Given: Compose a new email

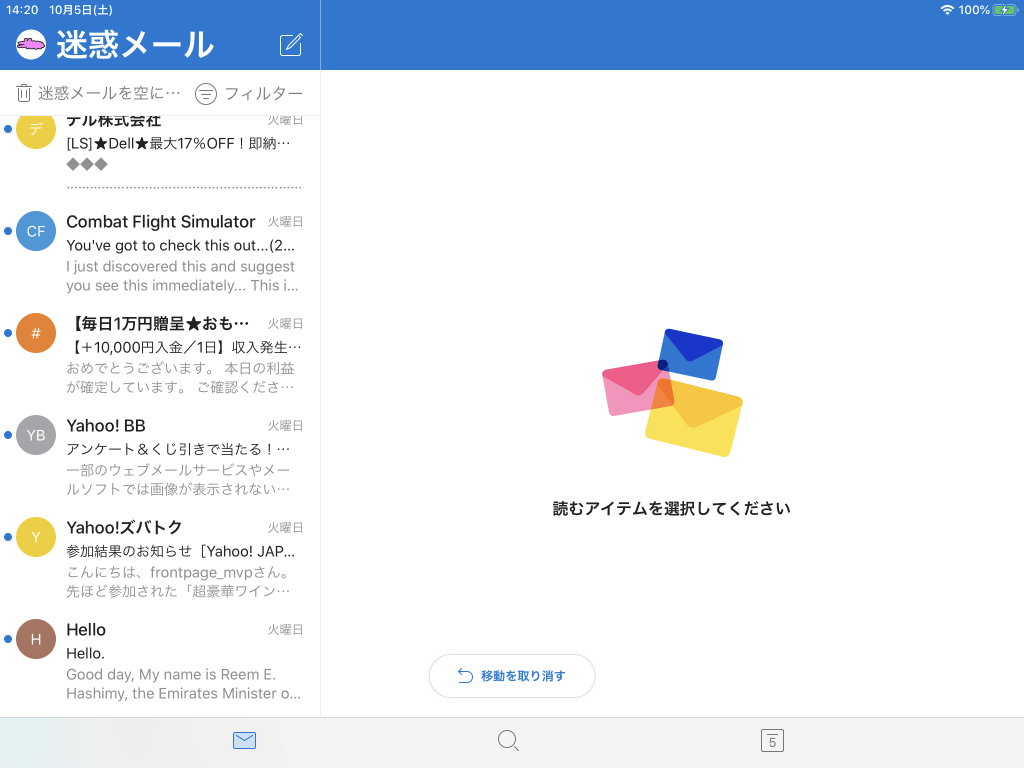Looking at the screenshot, I should [291, 44].
